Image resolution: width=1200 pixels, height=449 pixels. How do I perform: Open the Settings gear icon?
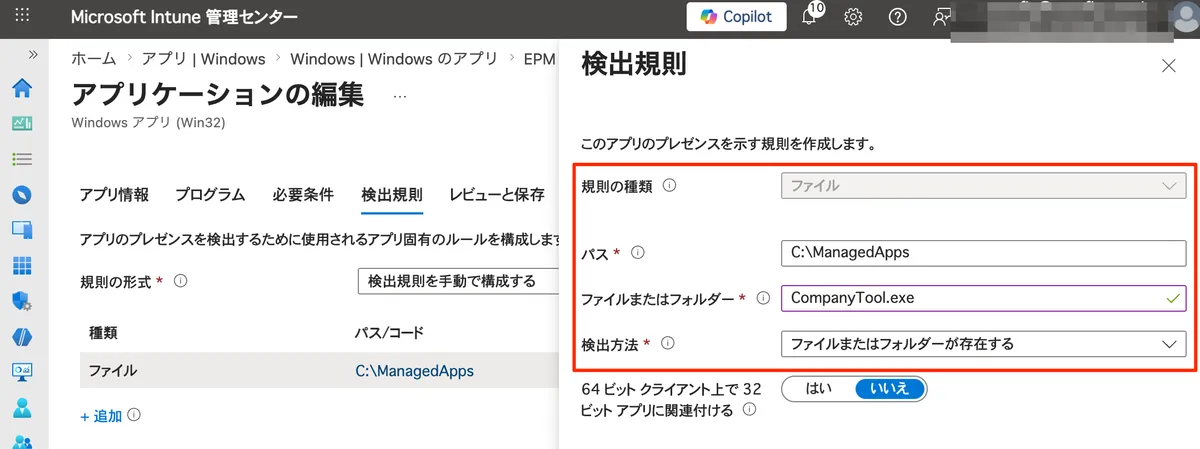pos(853,17)
